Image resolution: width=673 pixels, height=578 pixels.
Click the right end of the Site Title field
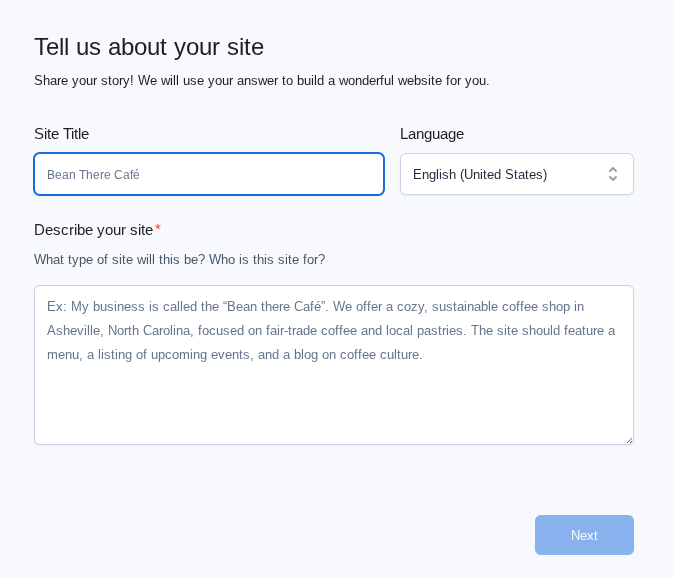coord(360,174)
